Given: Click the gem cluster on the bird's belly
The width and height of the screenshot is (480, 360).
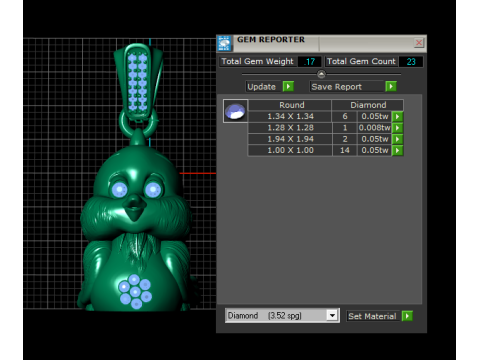Looking at the screenshot, I should coord(135,291).
